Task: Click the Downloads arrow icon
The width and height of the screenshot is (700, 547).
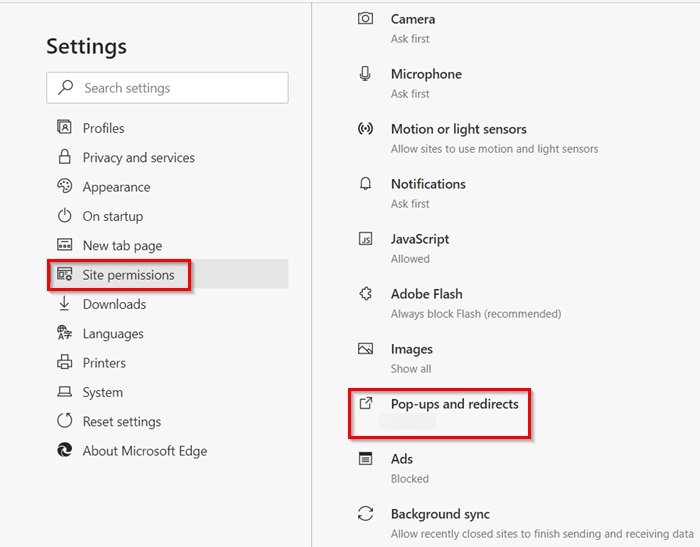Action: click(x=65, y=304)
